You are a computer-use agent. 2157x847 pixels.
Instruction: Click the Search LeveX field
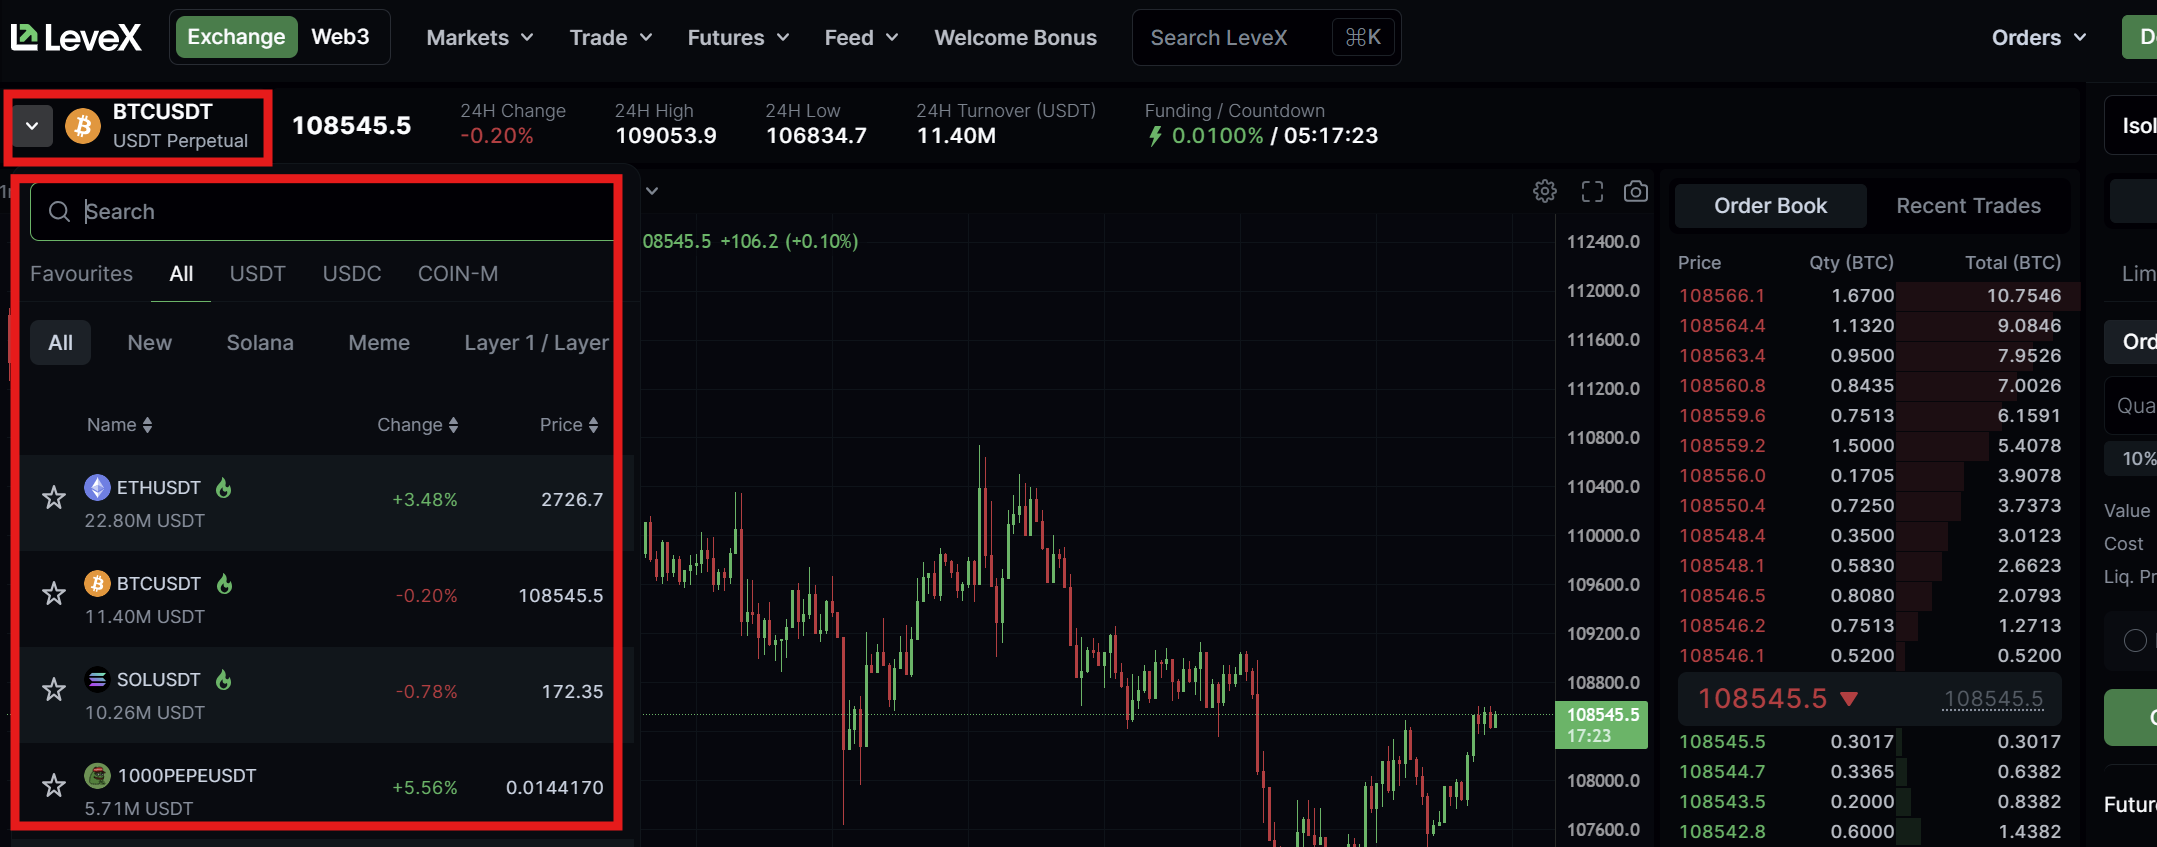[1266, 37]
